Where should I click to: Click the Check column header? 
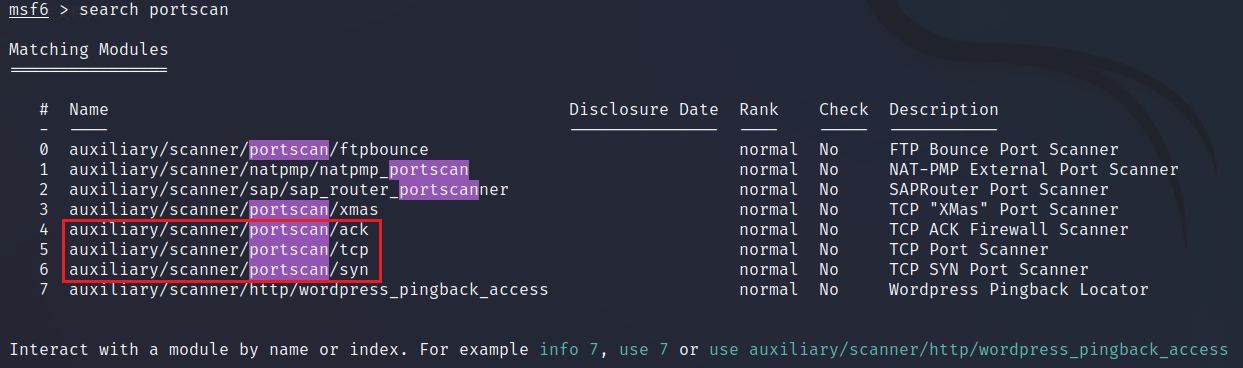(844, 110)
